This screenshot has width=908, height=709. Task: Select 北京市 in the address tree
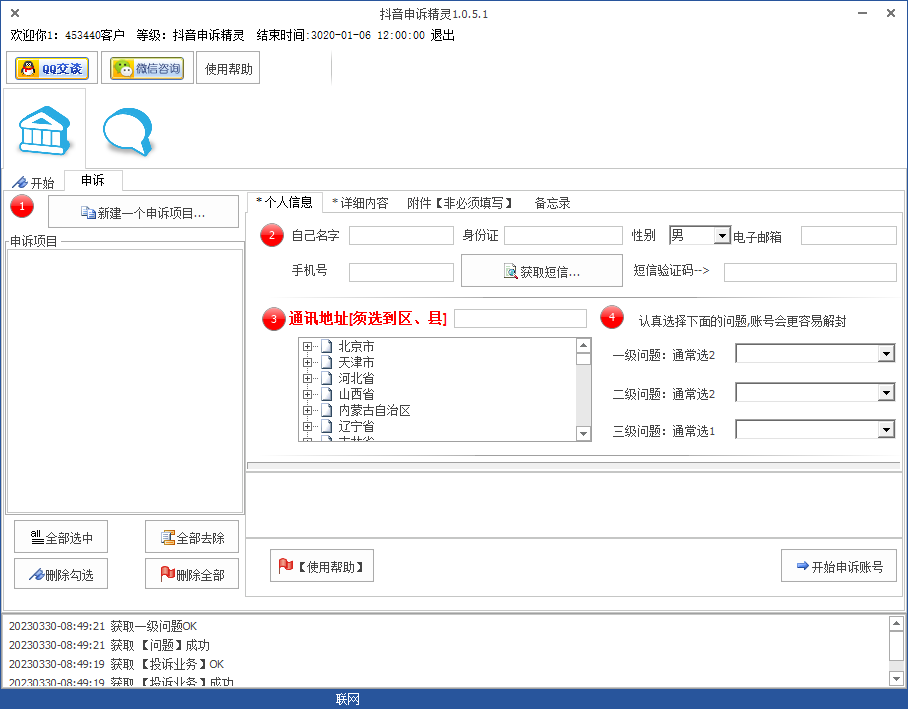click(x=356, y=346)
